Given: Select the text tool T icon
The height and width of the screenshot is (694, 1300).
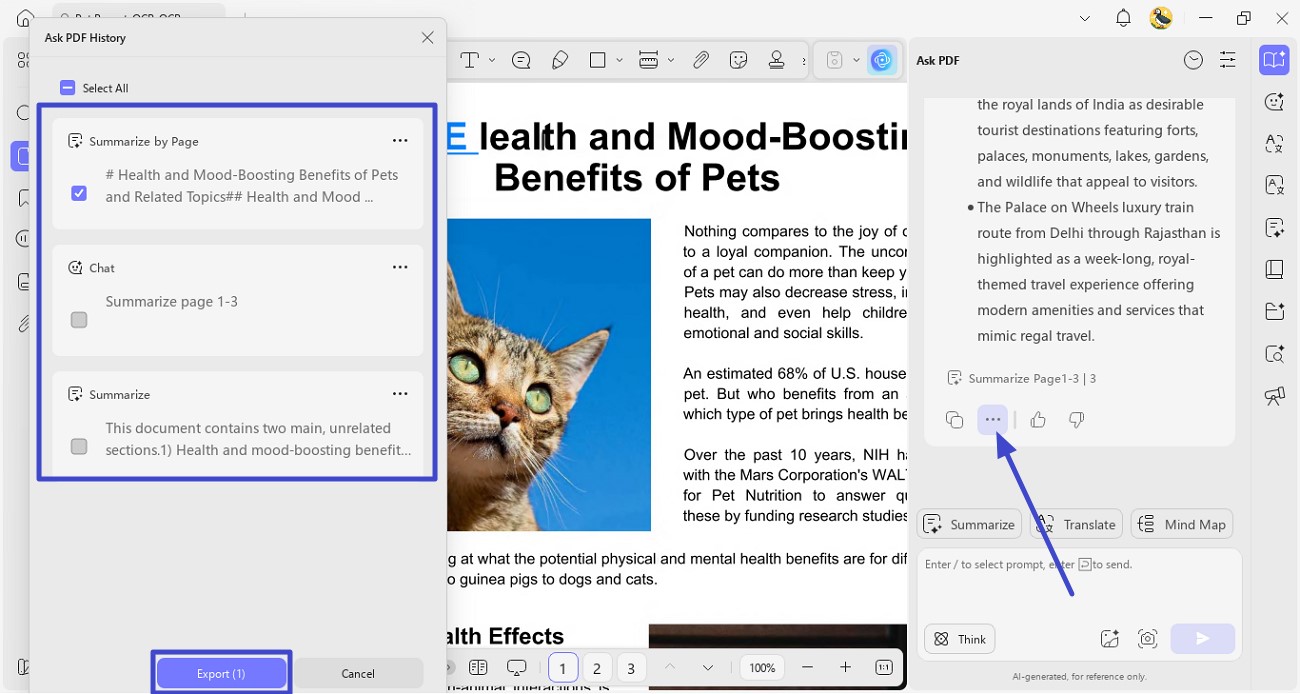Looking at the screenshot, I should (x=469, y=60).
